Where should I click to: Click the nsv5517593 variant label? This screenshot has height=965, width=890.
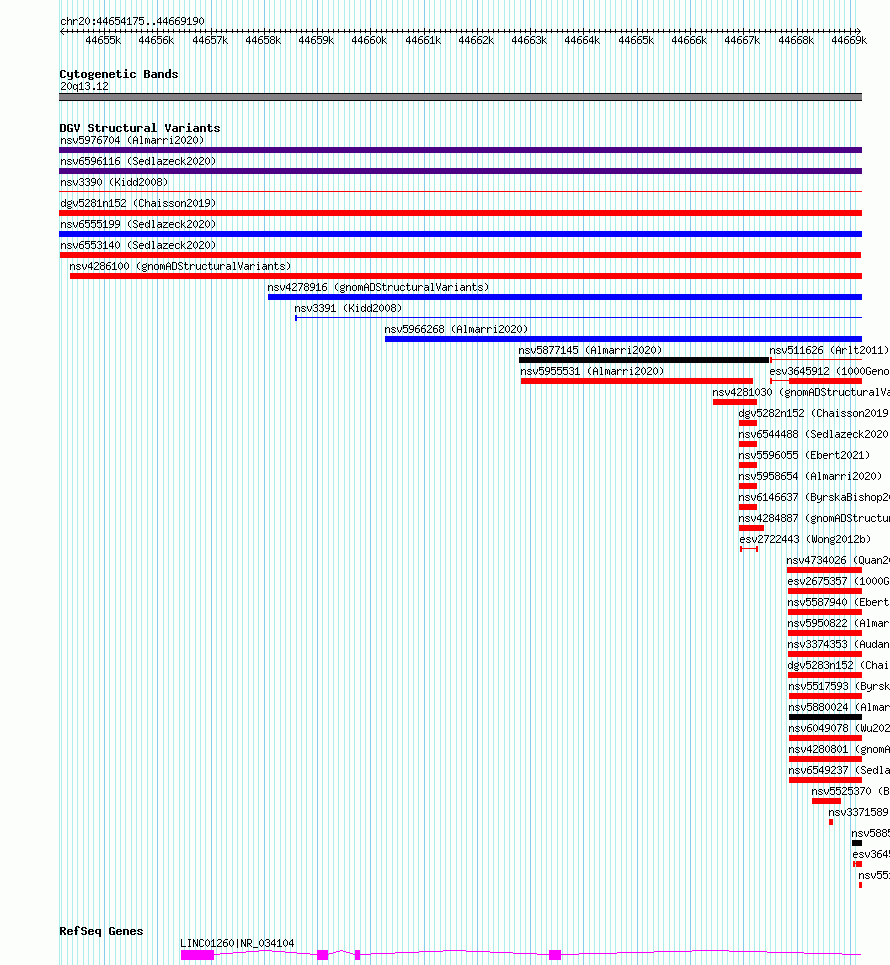[839, 686]
